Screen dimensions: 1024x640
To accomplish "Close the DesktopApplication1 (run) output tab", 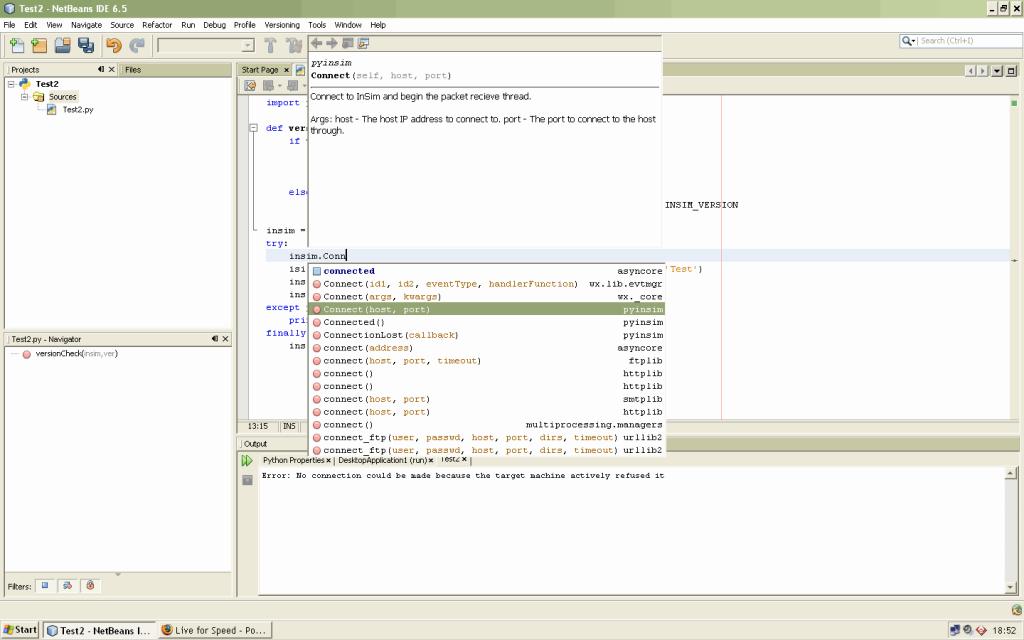I will coord(431,460).
